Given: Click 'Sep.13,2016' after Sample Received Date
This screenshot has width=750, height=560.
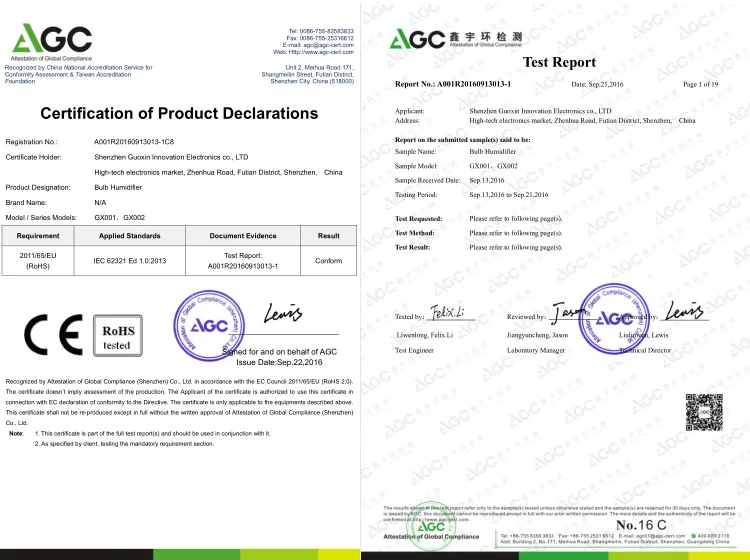Looking at the screenshot, I should point(486,180).
